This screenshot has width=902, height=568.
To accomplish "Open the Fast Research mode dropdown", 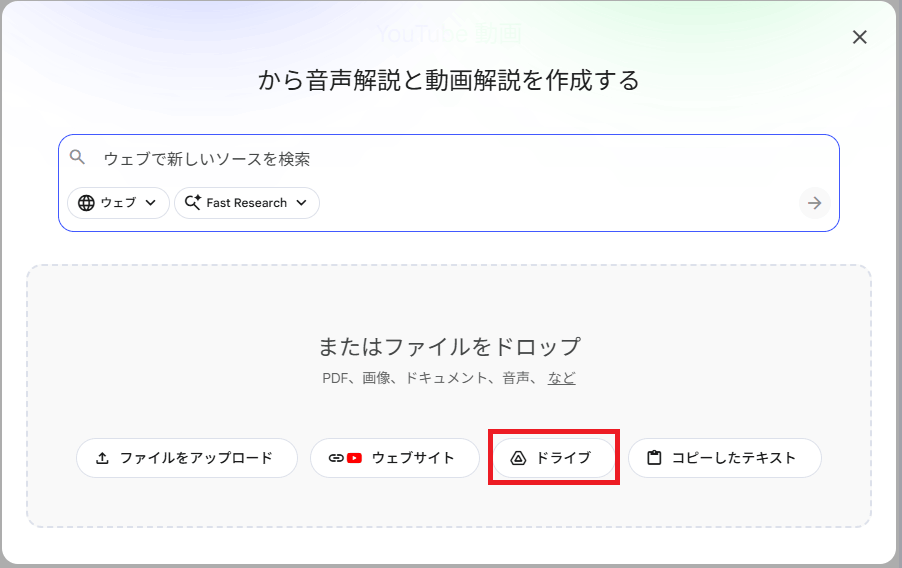I will (x=247, y=203).
